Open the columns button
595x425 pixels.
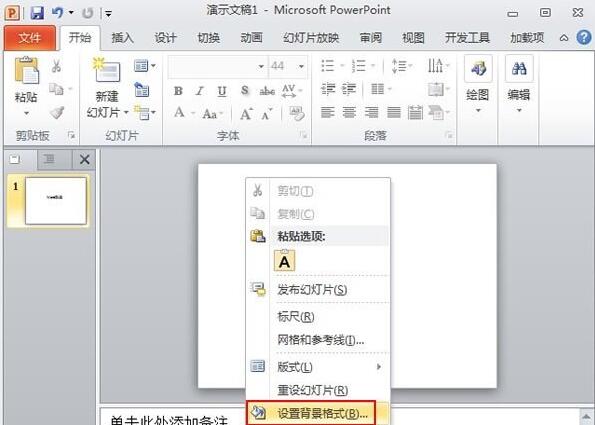click(381, 89)
